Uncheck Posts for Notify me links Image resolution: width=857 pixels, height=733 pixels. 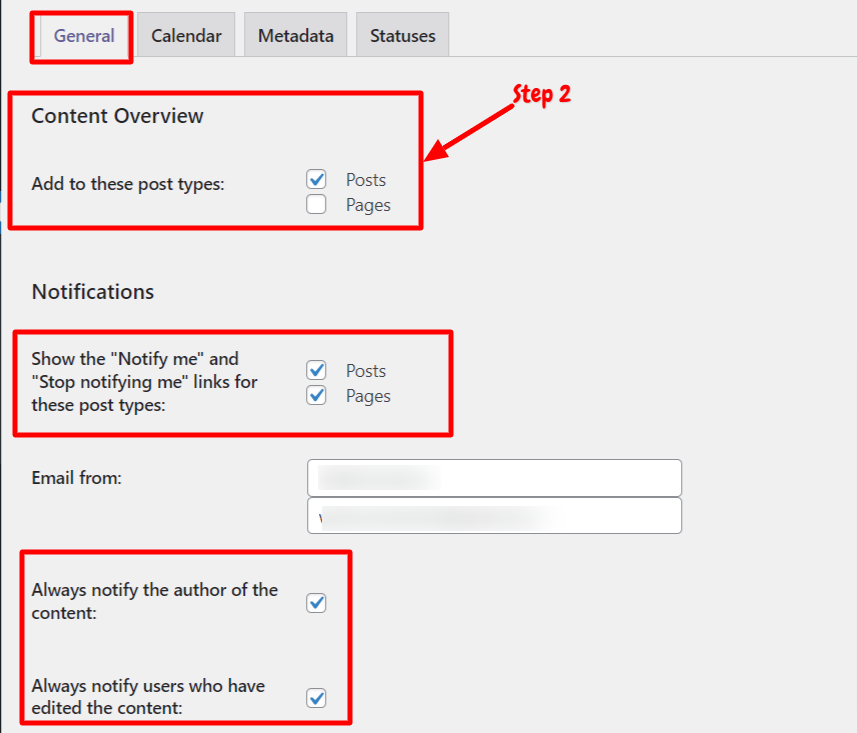pyautogui.click(x=316, y=370)
